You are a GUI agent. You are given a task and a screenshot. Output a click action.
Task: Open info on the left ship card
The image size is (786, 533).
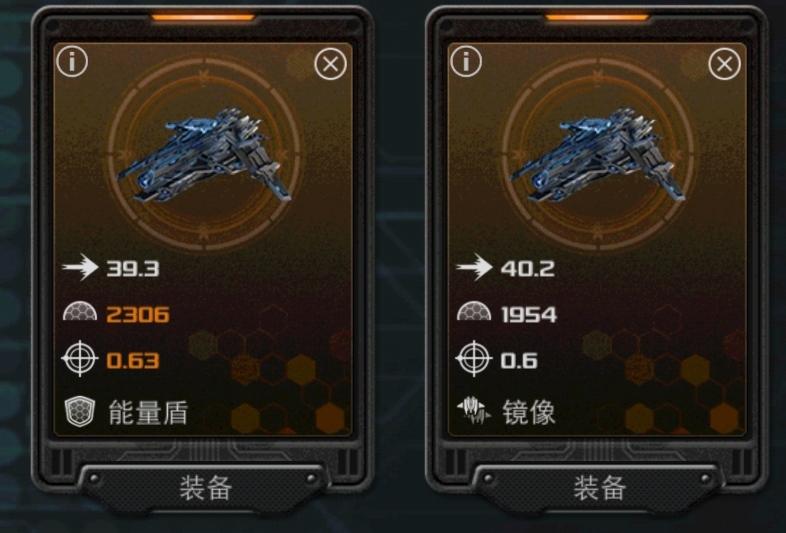(x=72, y=62)
